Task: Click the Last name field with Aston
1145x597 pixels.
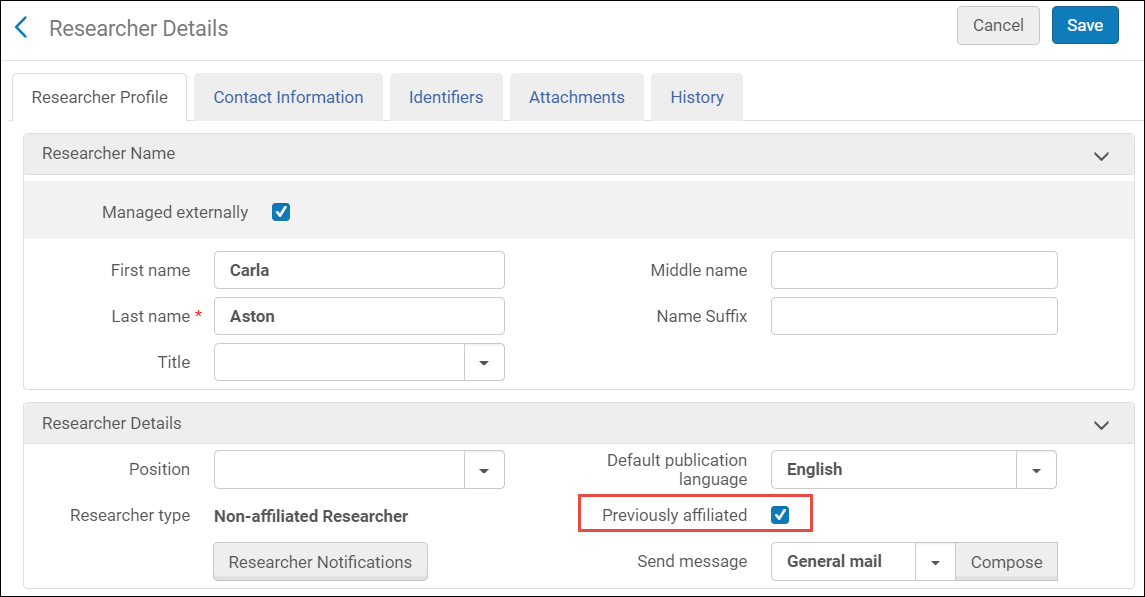Action: (x=359, y=316)
